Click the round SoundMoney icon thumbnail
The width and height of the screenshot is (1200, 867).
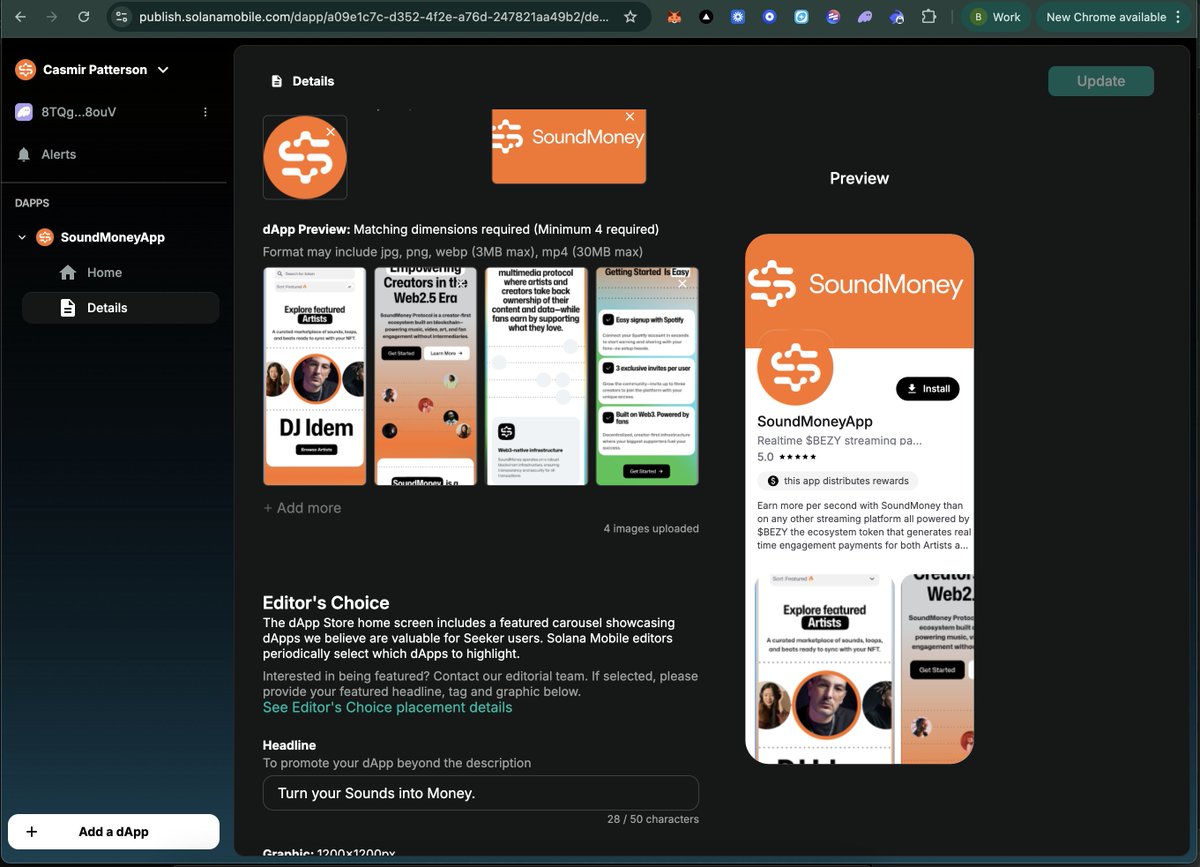click(305, 158)
